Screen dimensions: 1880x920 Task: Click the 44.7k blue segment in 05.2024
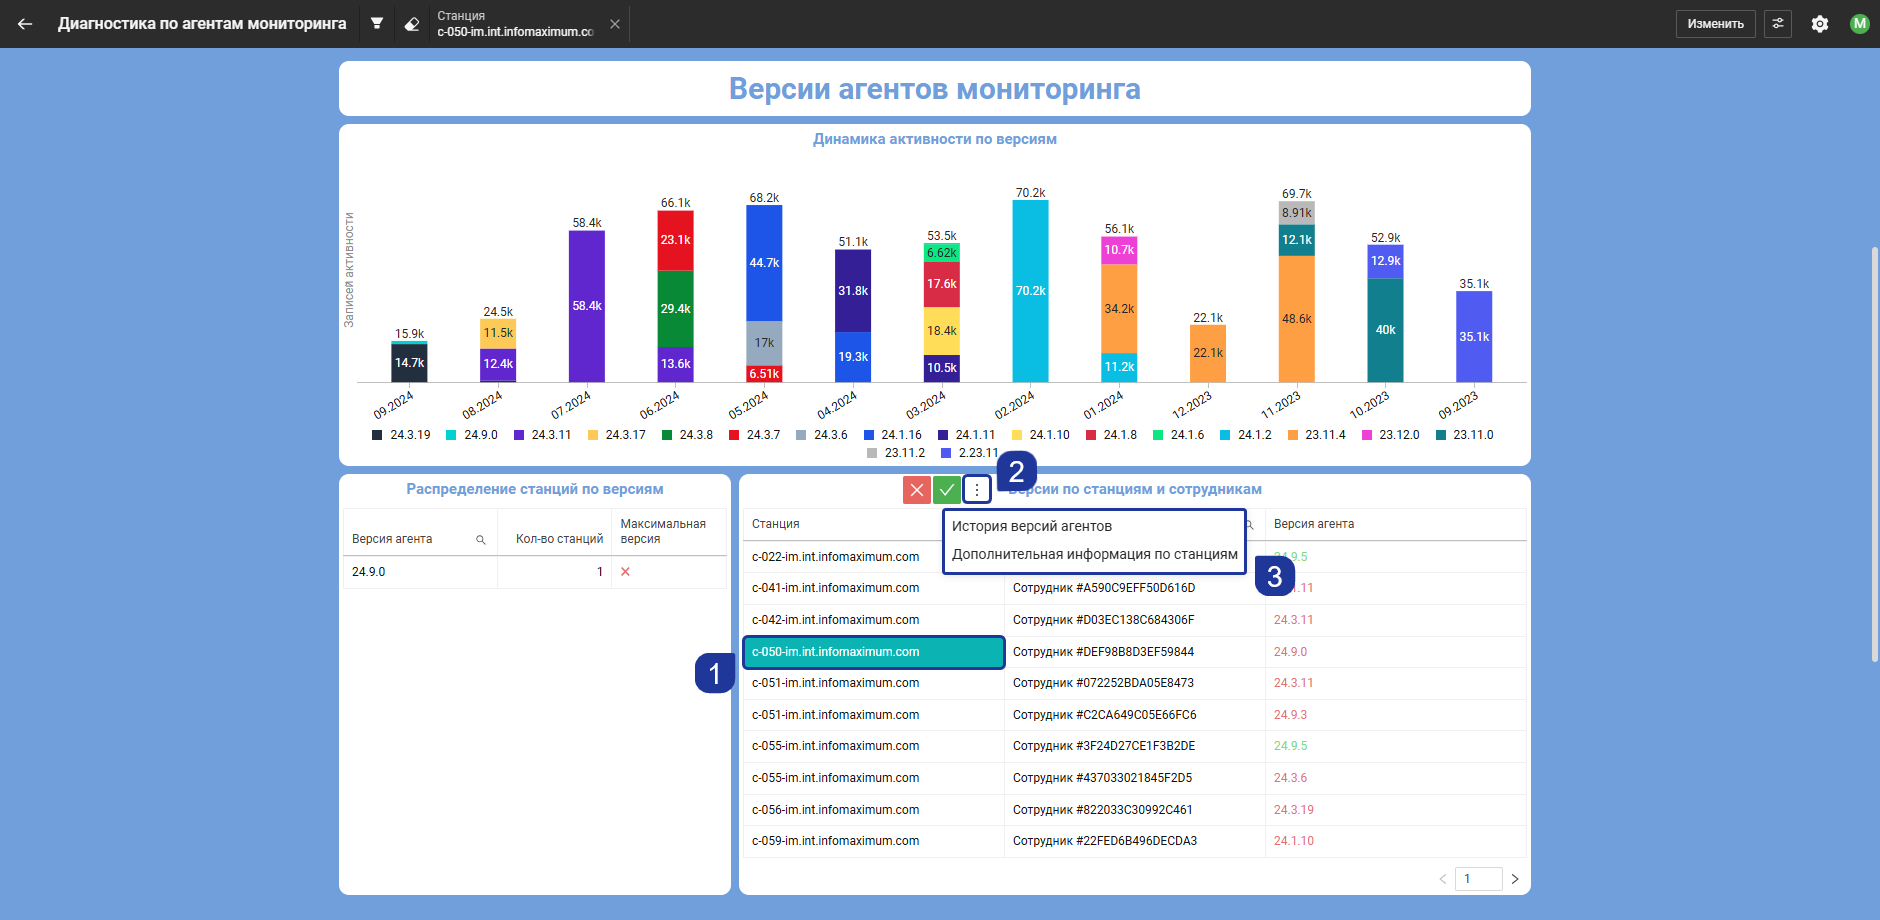[764, 263]
